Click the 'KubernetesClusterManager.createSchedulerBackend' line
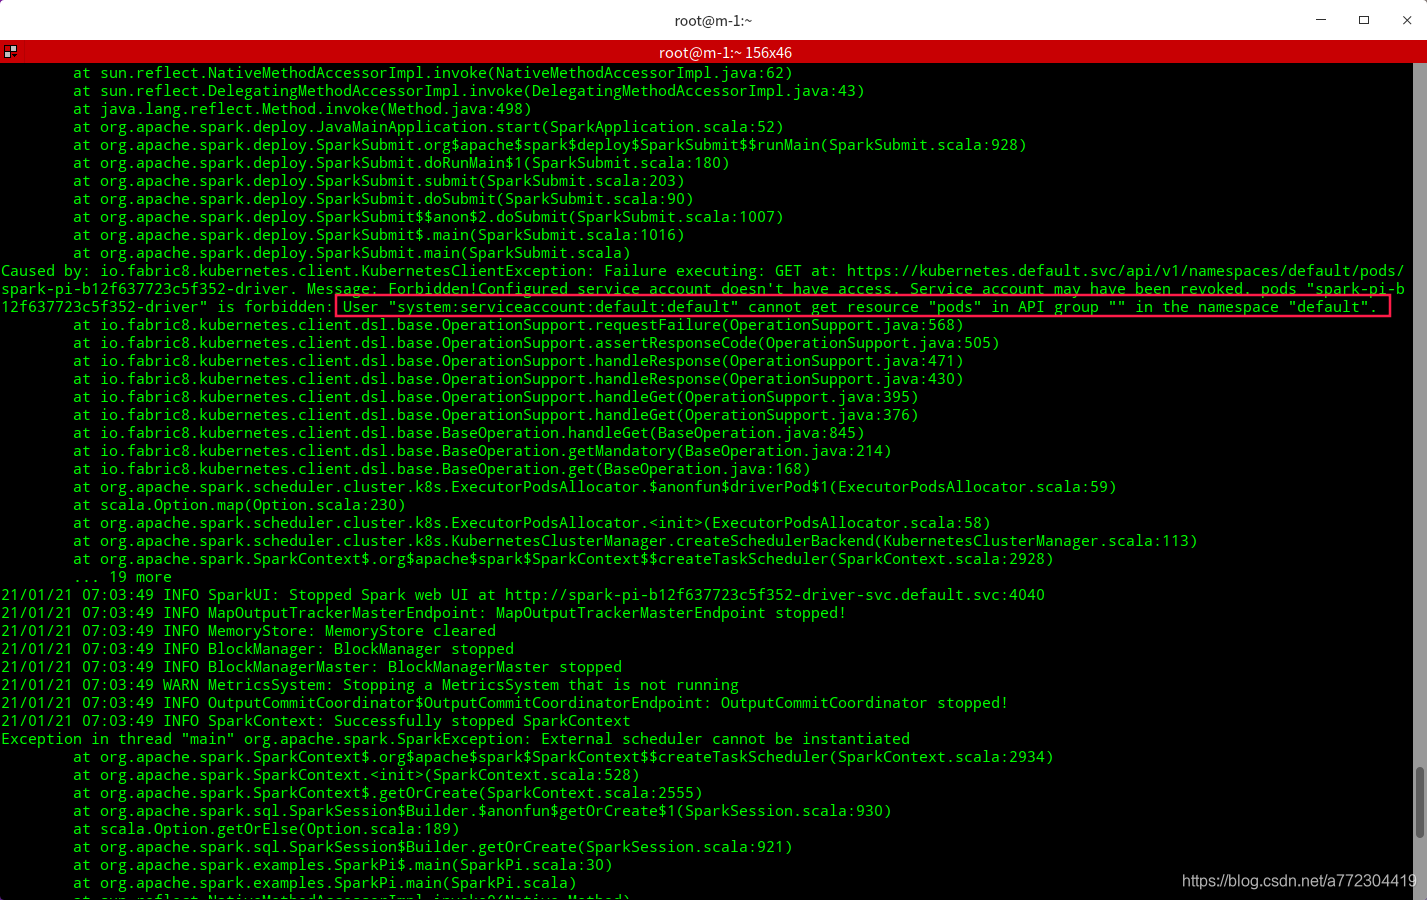The width and height of the screenshot is (1427, 900). (635, 541)
